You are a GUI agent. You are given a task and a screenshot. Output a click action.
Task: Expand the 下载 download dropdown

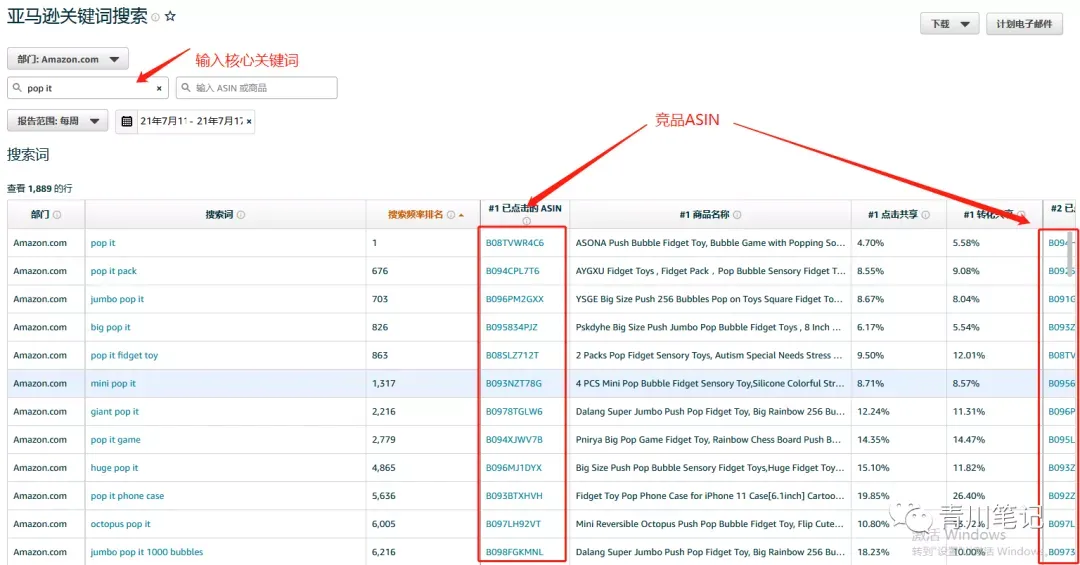[949, 24]
